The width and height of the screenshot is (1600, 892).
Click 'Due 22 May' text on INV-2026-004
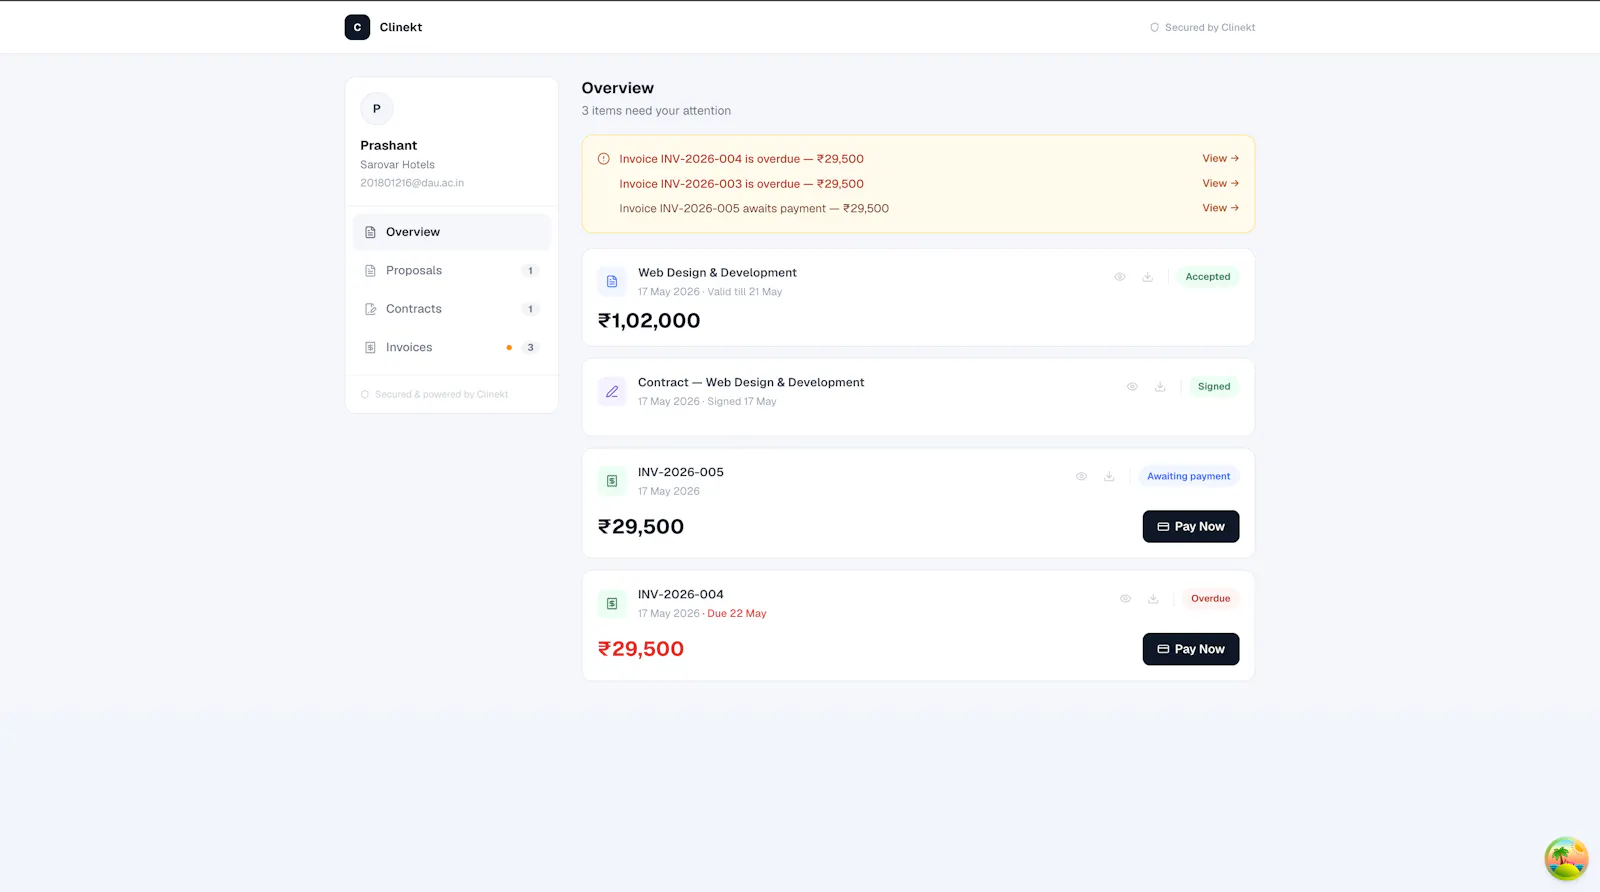tap(737, 614)
